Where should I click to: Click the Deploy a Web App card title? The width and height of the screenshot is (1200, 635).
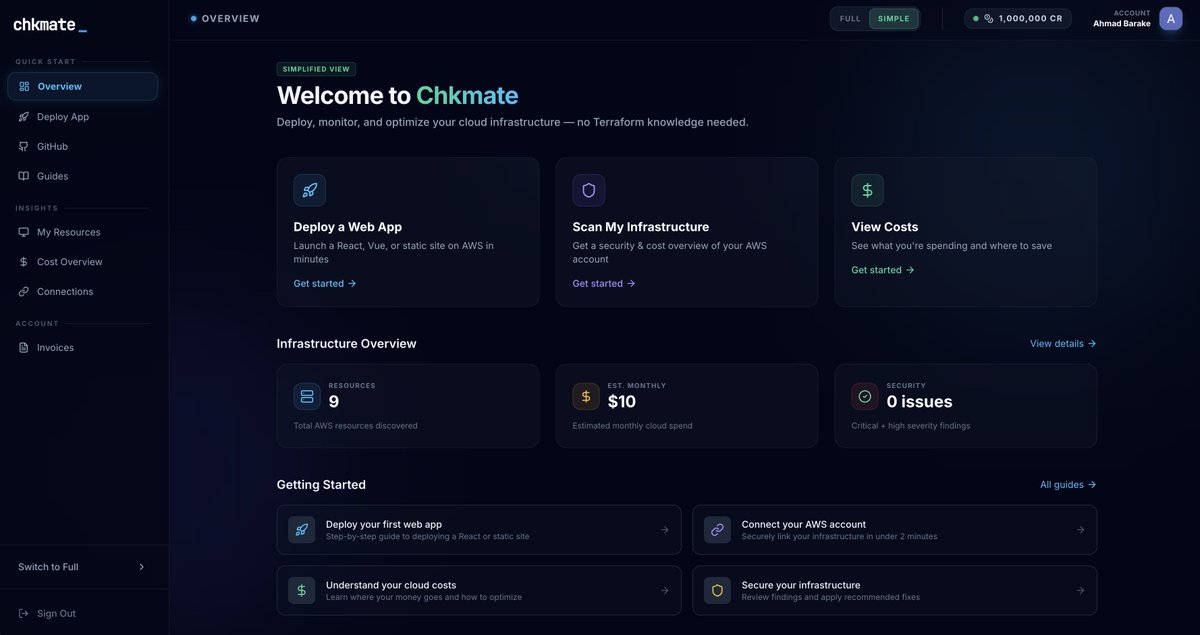point(348,227)
